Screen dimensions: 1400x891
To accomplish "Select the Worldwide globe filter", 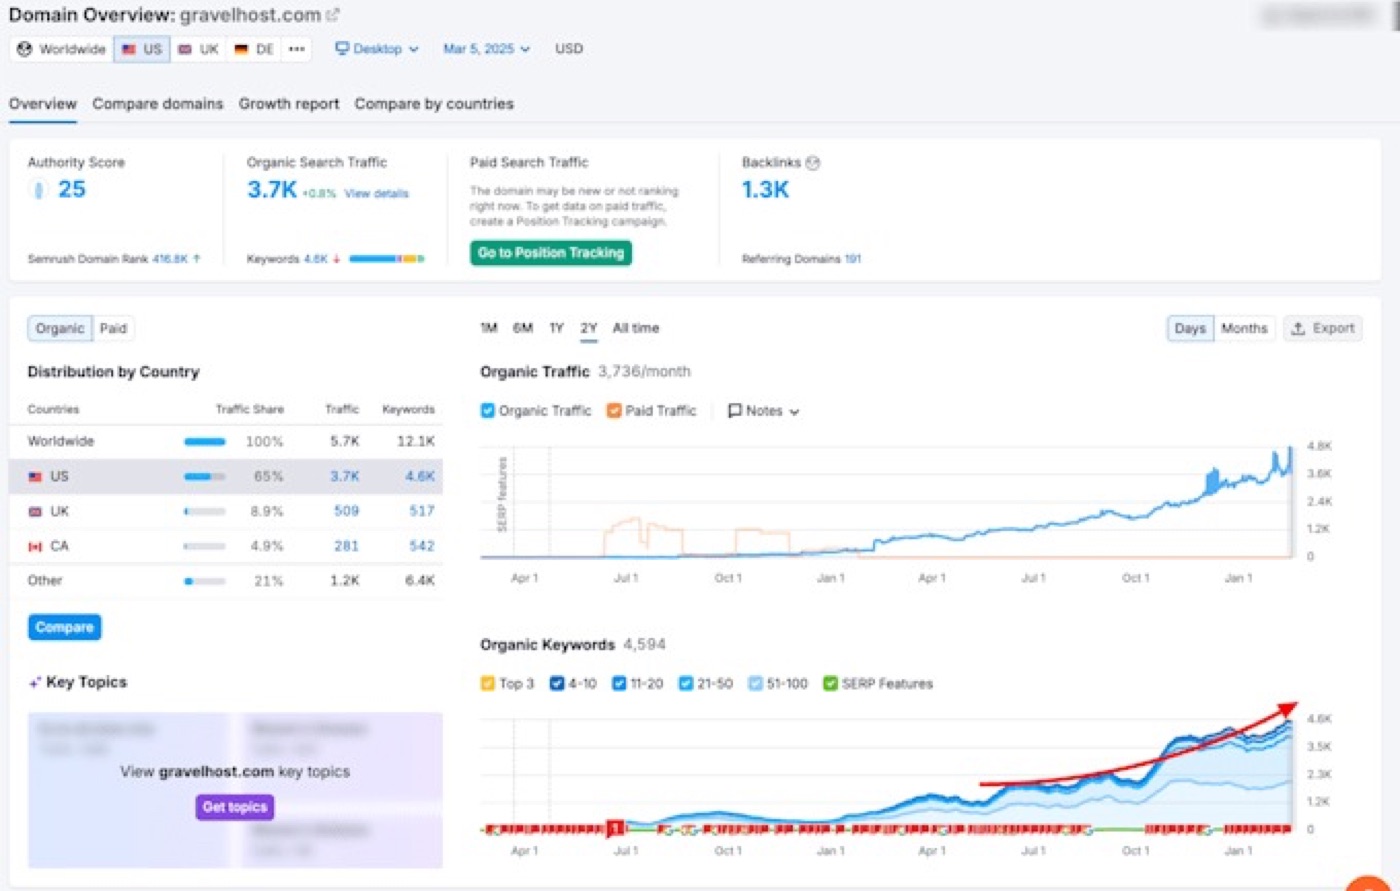I will click(62, 49).
